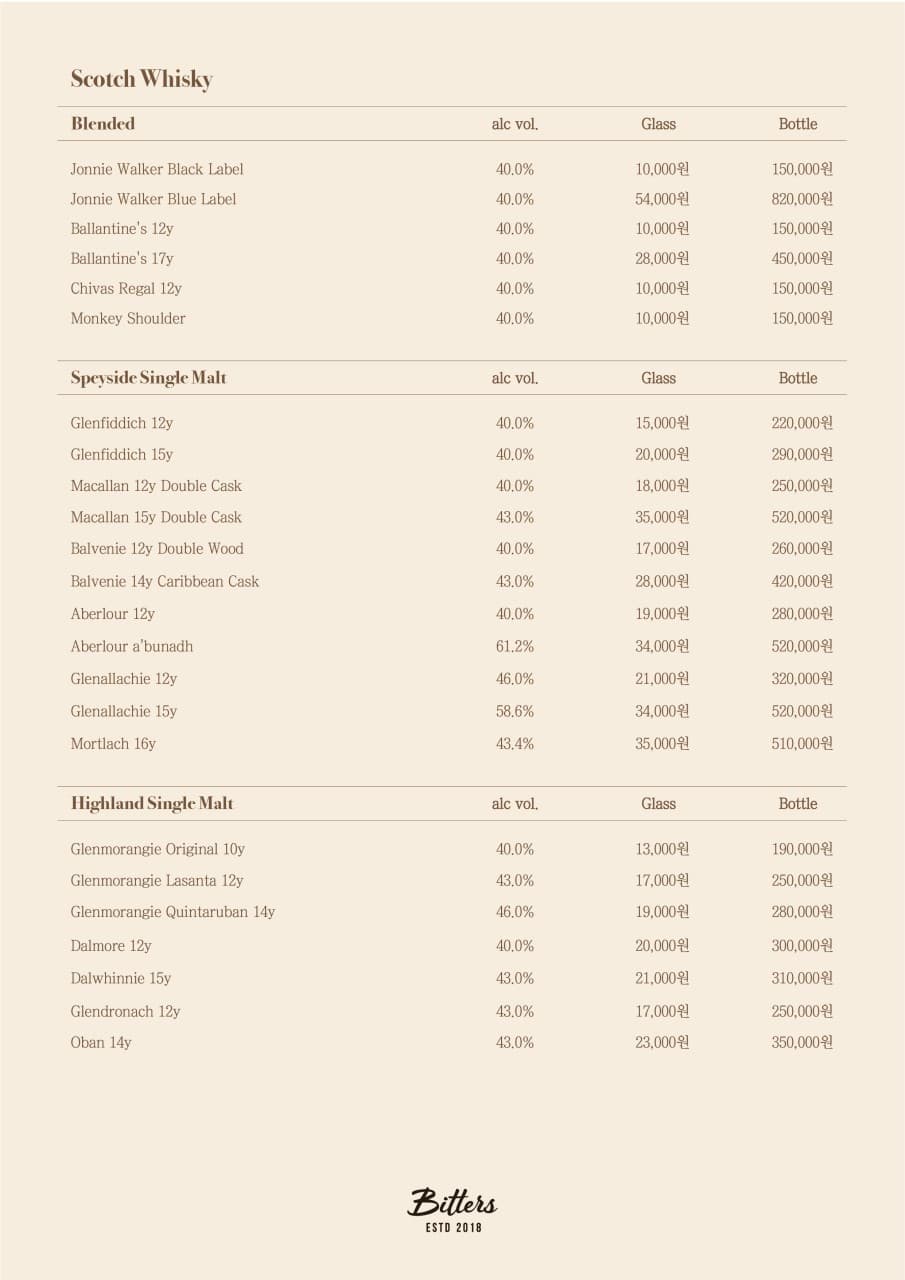The height and width of the screenshot is (1280, 905).
Task: Choose Macallan 15y Double Cask
Action: pyautogui.click(x=156, y=517)
